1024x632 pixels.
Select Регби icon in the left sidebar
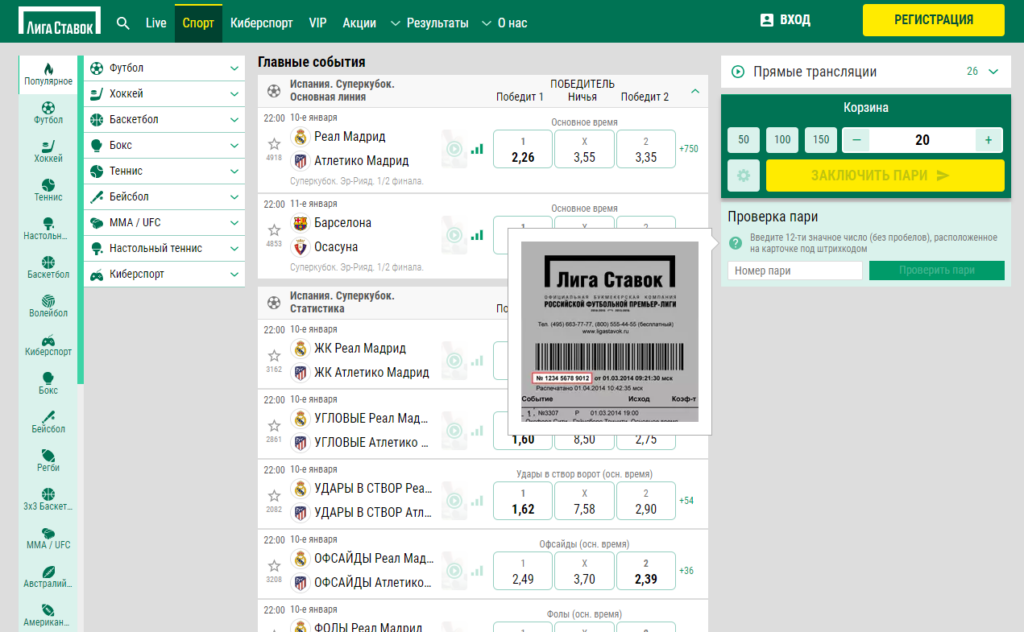click(48, 460)
